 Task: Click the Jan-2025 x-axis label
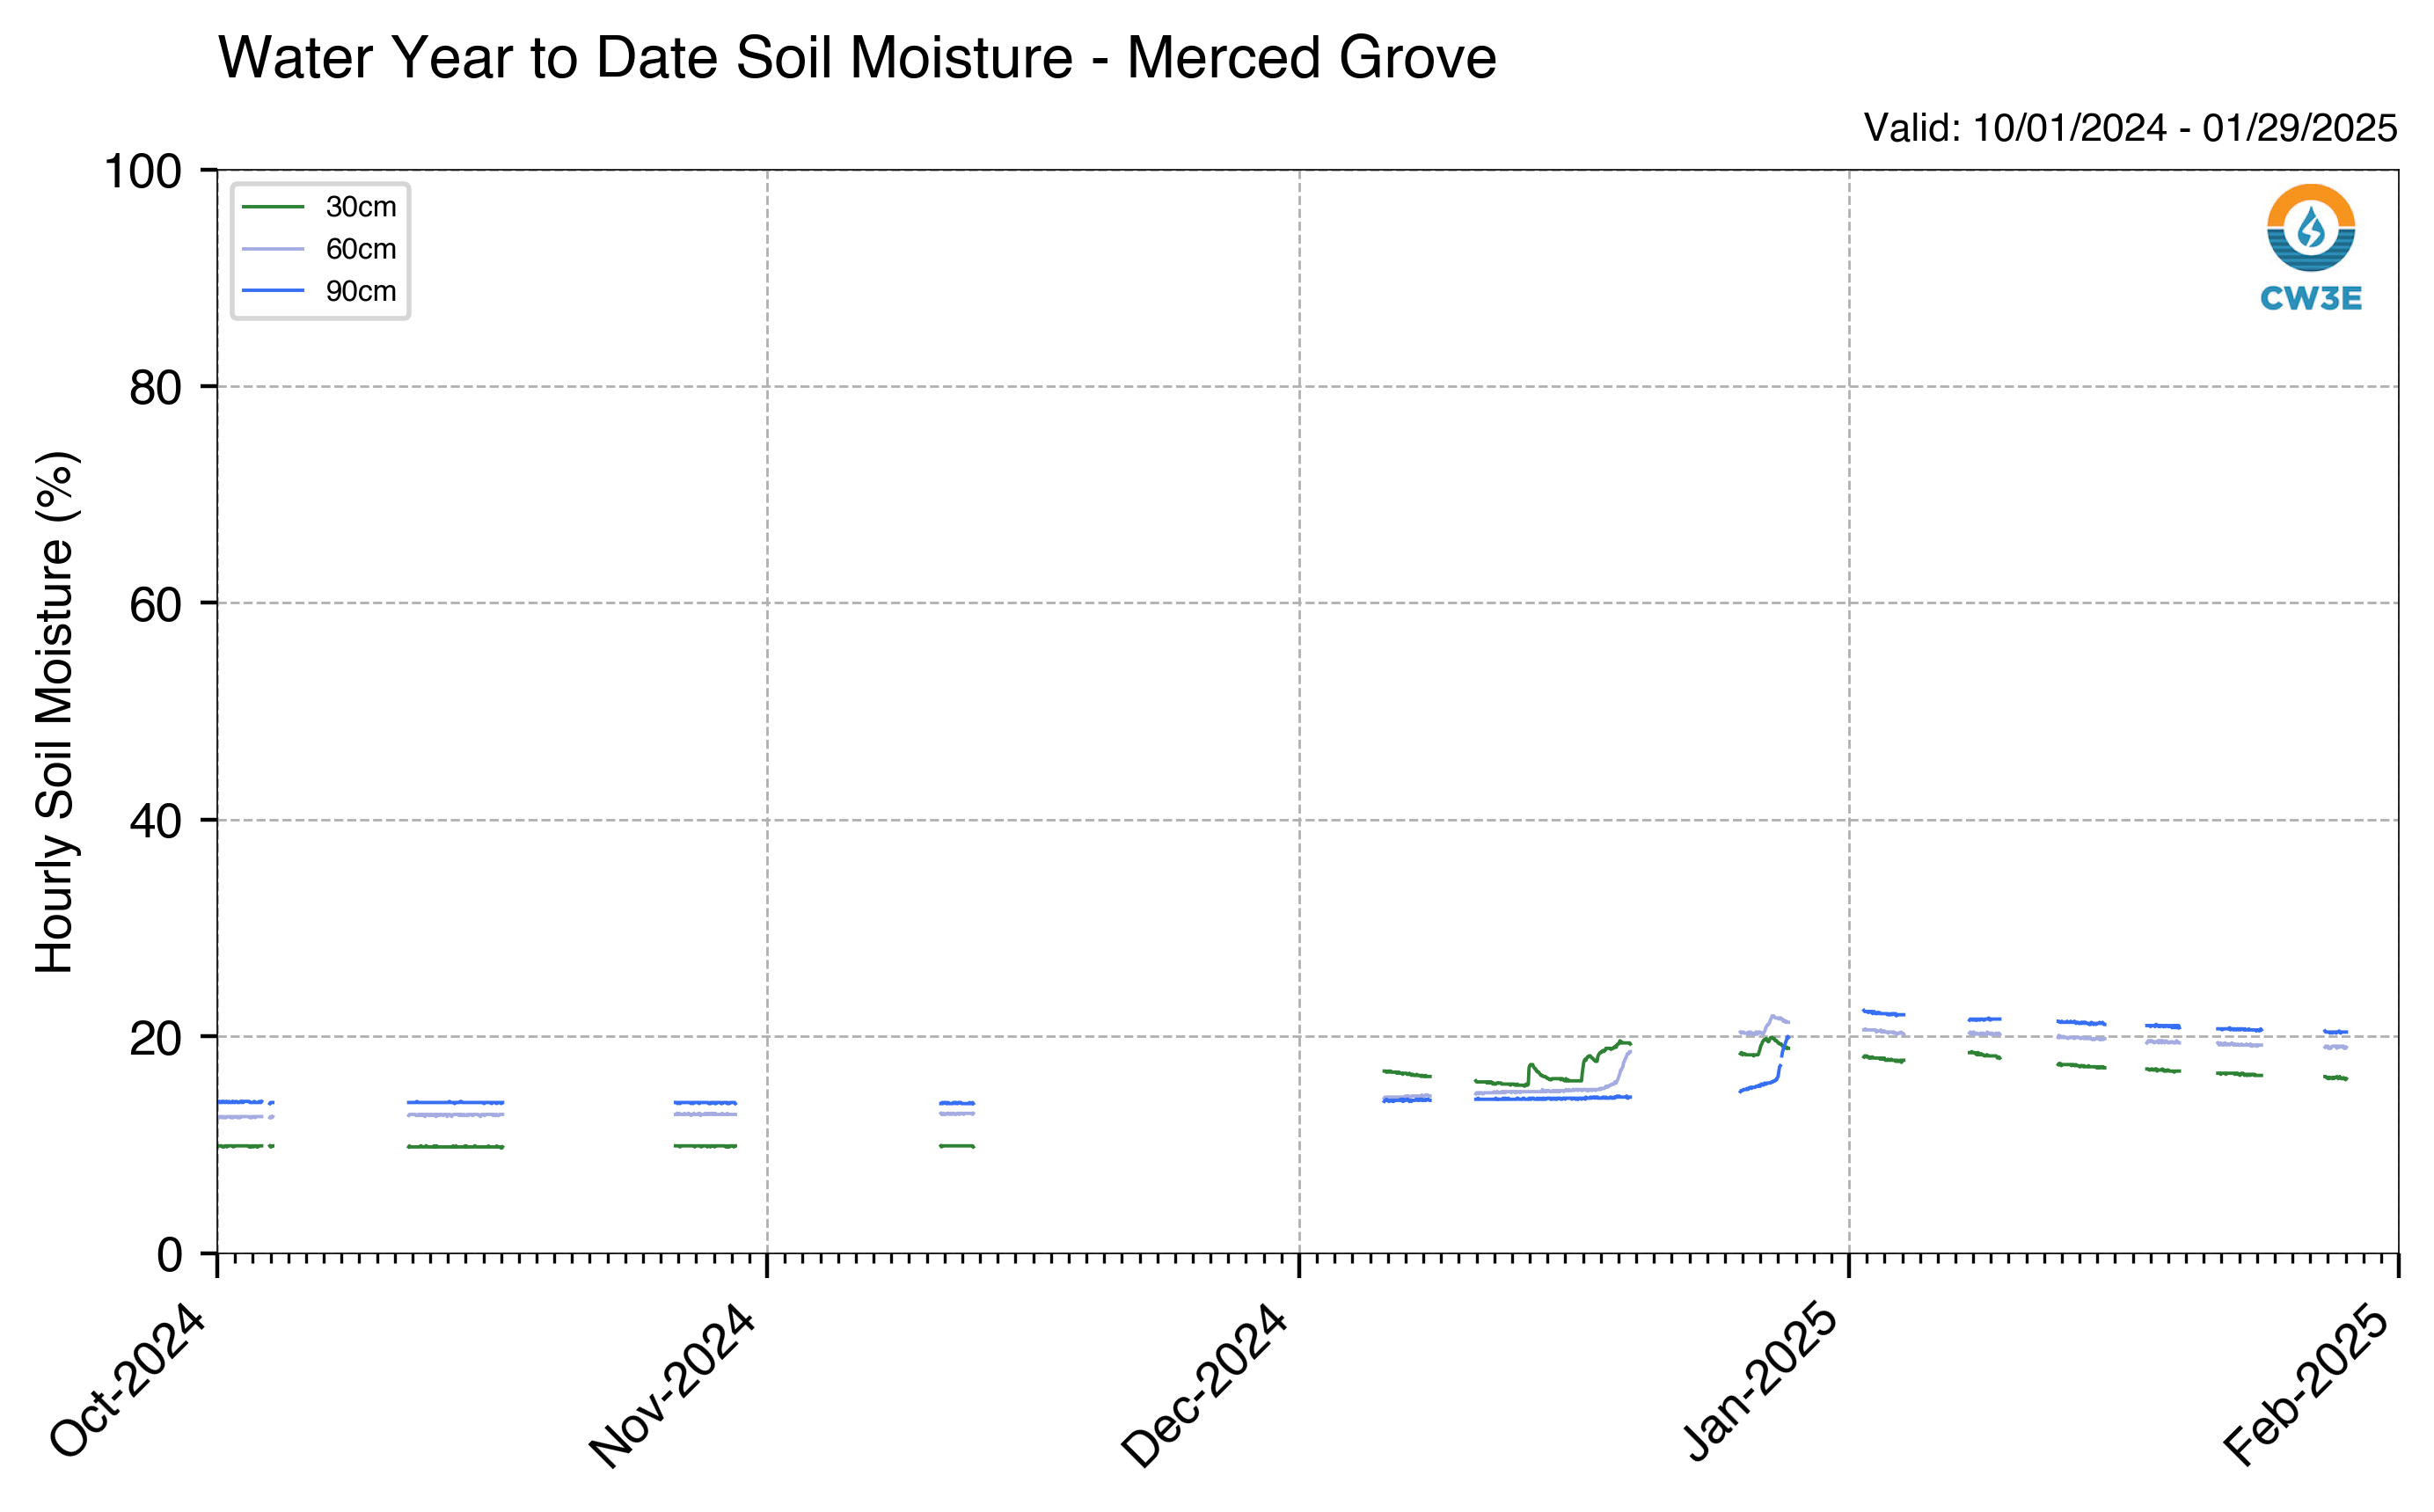[x=1760, y=1382]
